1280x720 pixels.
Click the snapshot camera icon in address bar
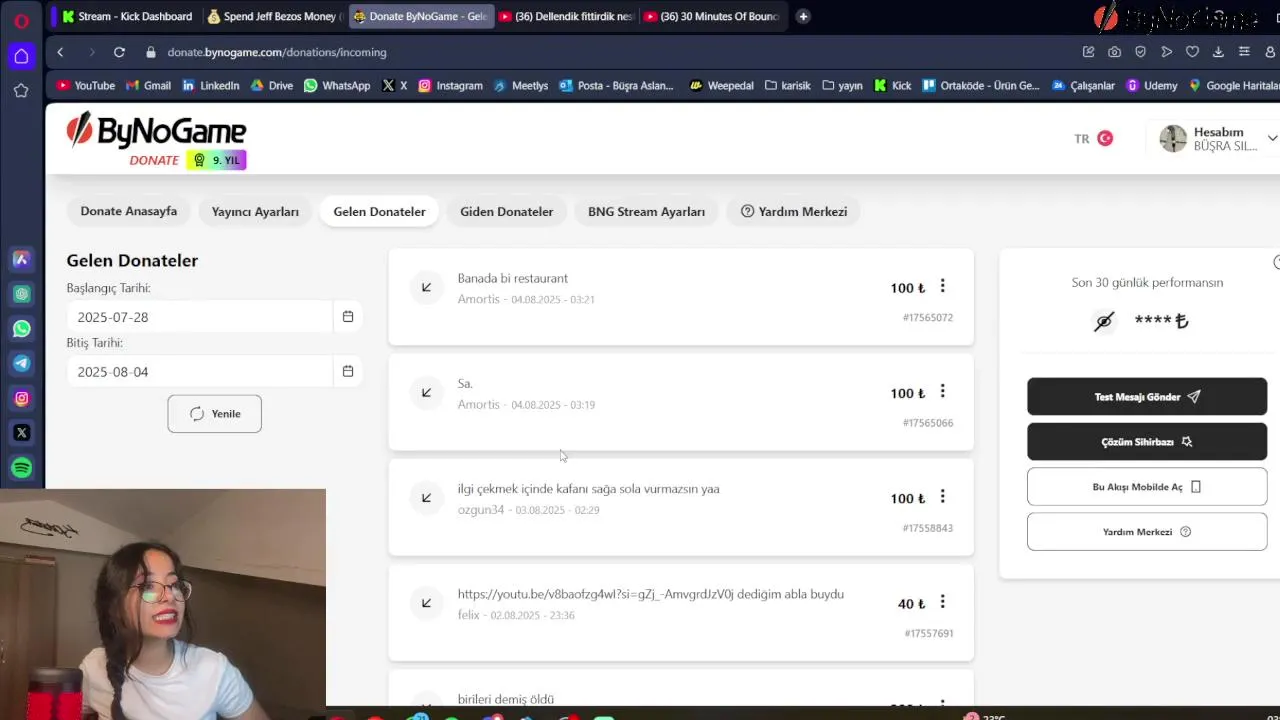(x=1114, y=52)
